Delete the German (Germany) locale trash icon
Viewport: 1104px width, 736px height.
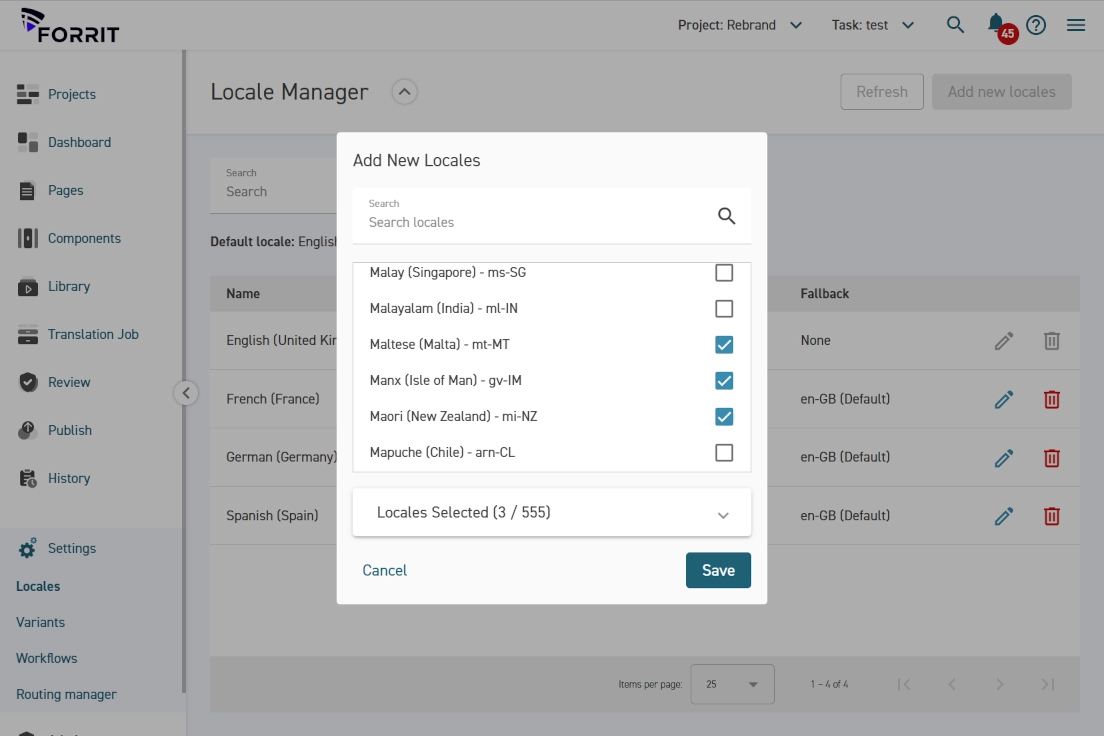pos(1052,458)
